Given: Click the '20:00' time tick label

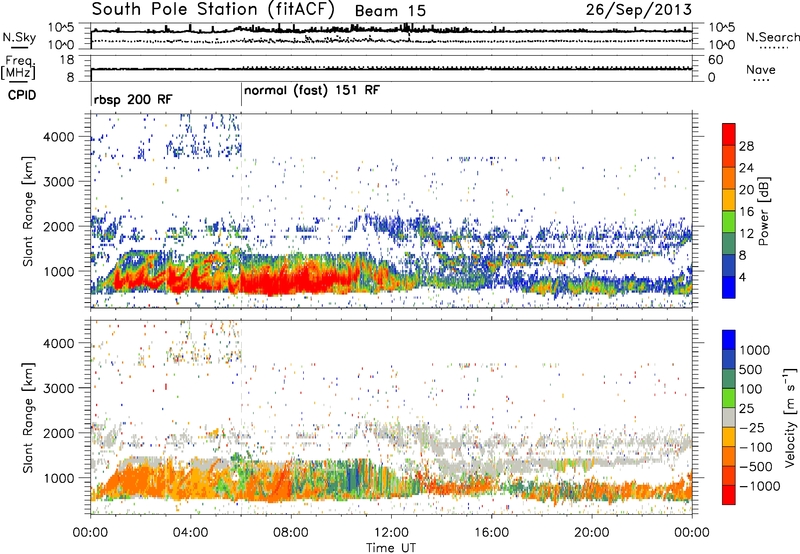Looking at the screenshot, I should 591,533.
